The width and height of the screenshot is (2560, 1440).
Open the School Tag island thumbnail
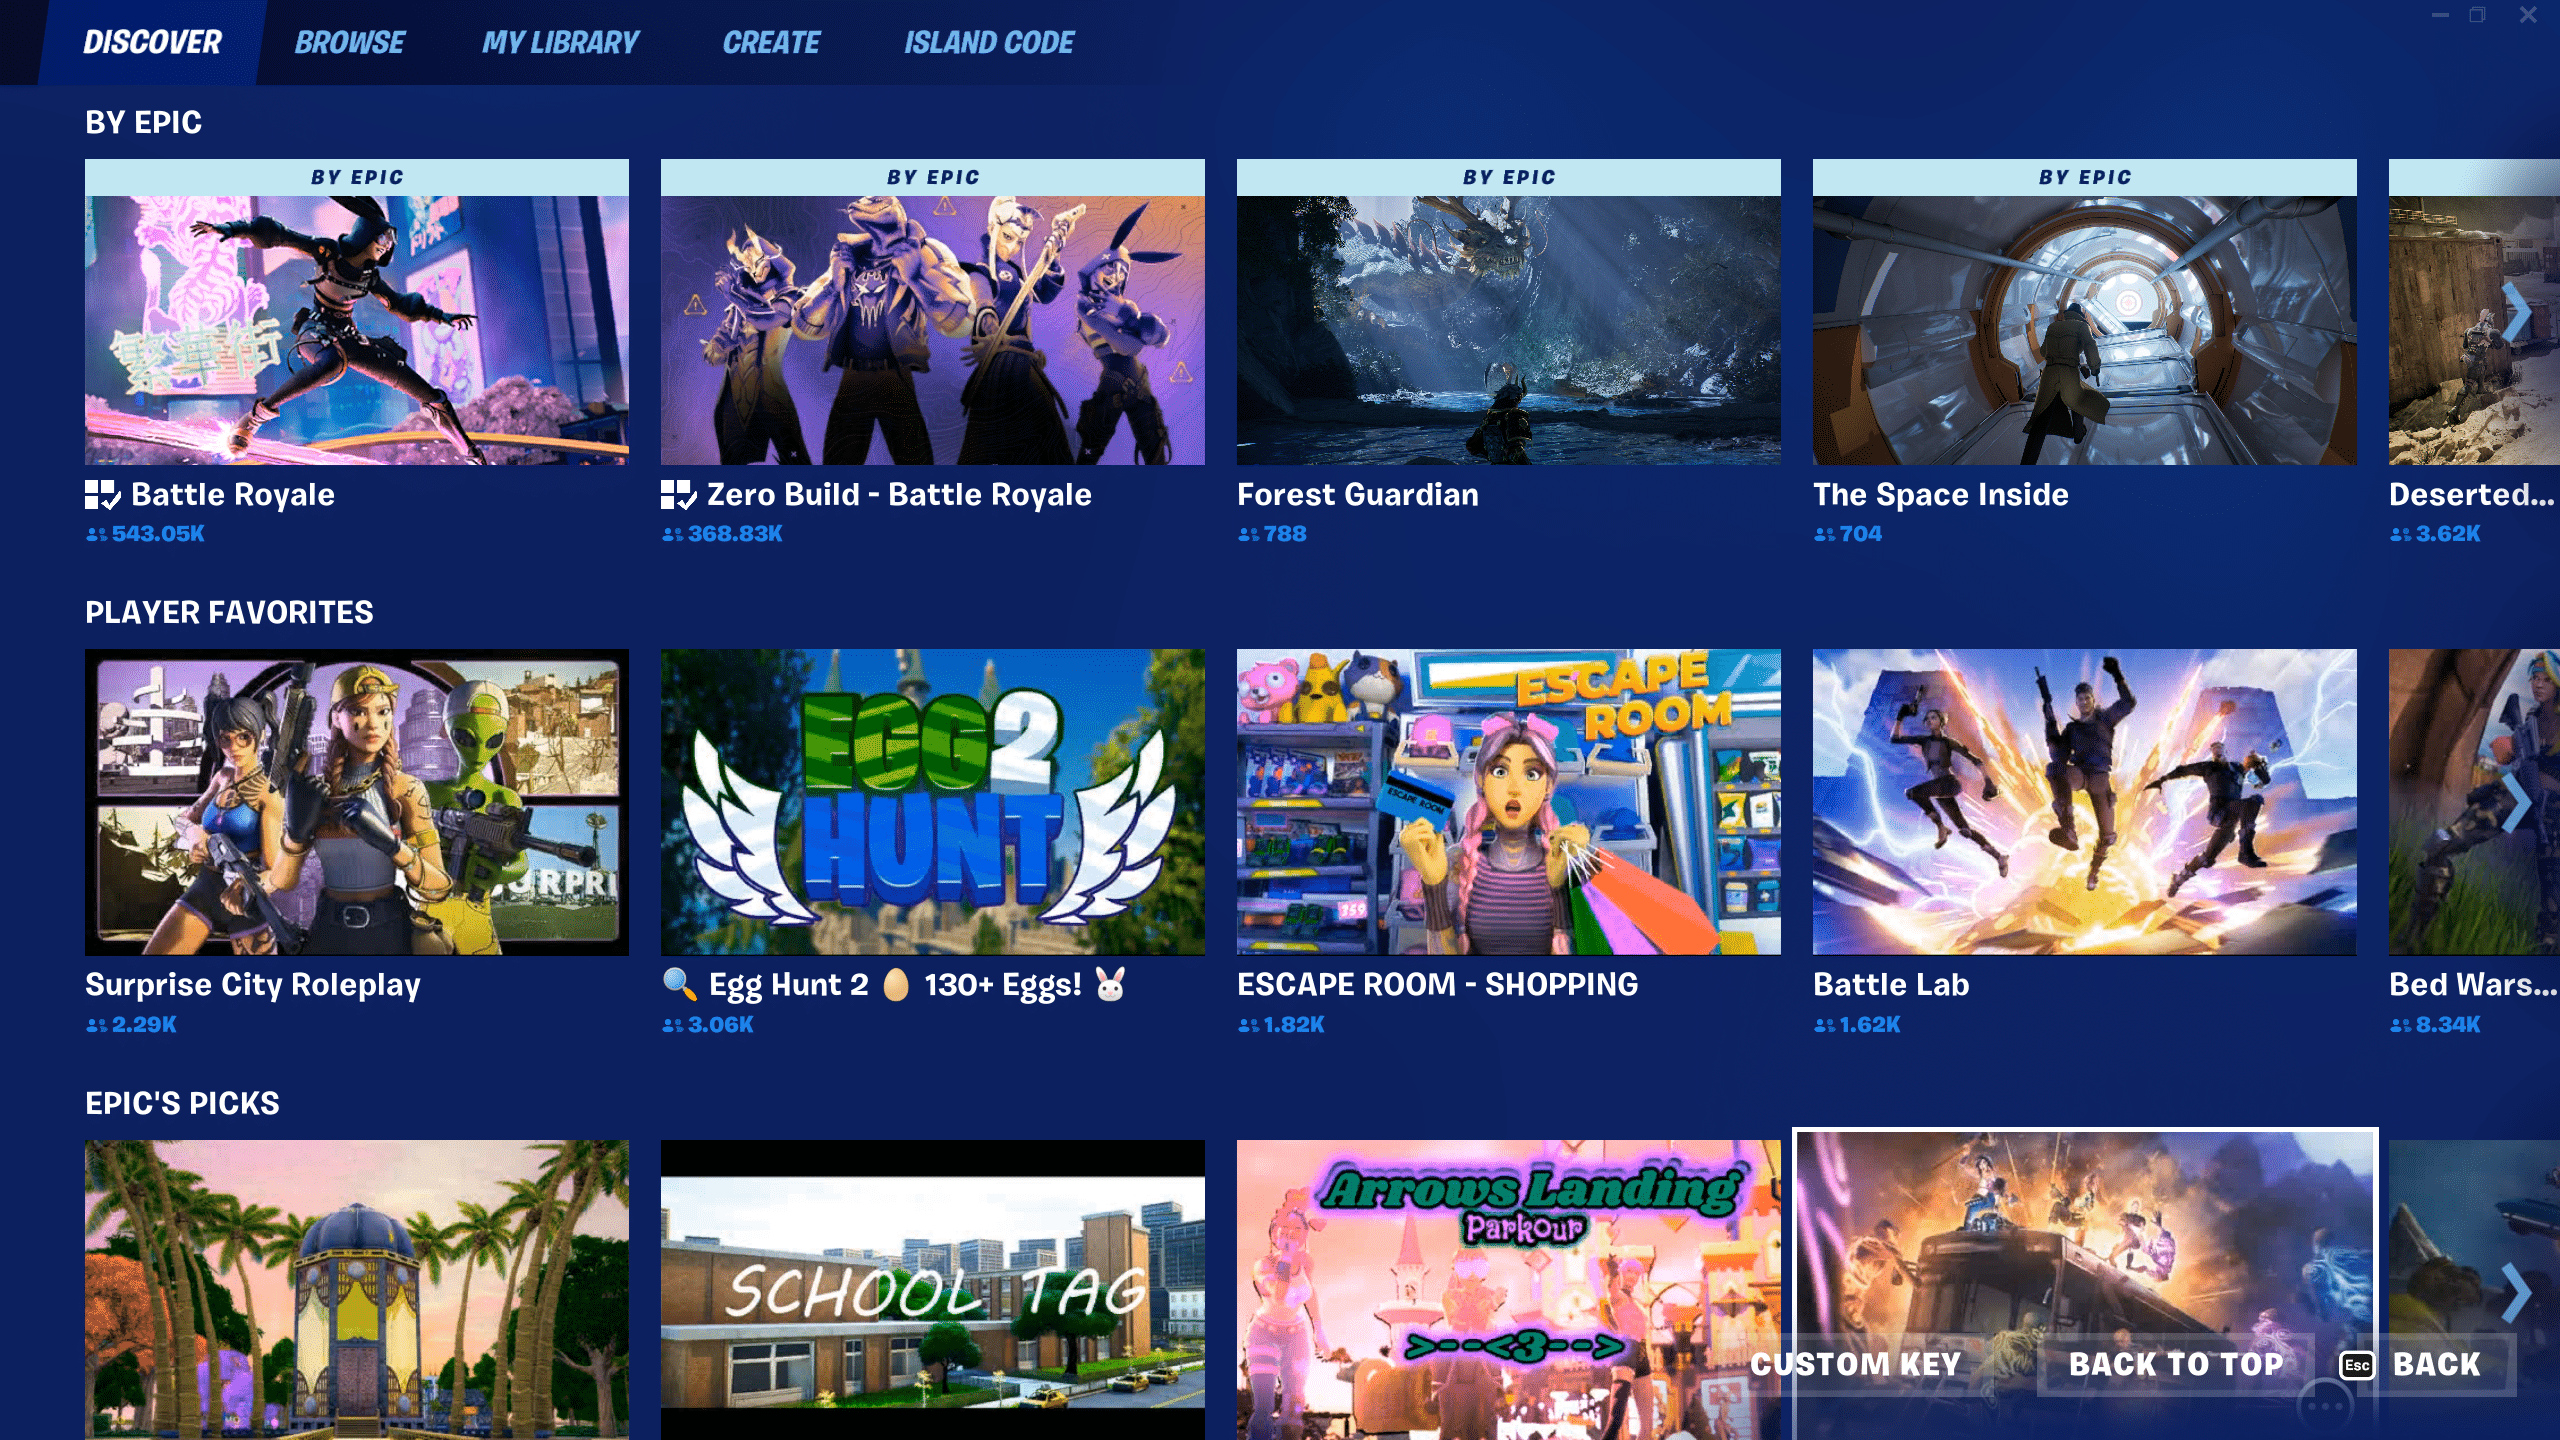point(933,1290)
